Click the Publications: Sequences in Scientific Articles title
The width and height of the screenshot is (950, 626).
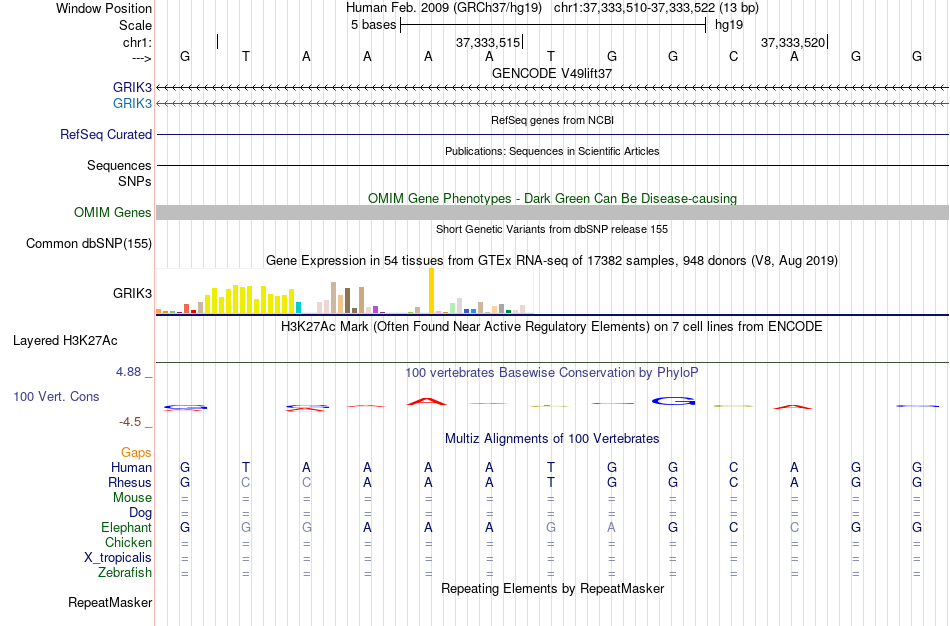coord(552,151)
